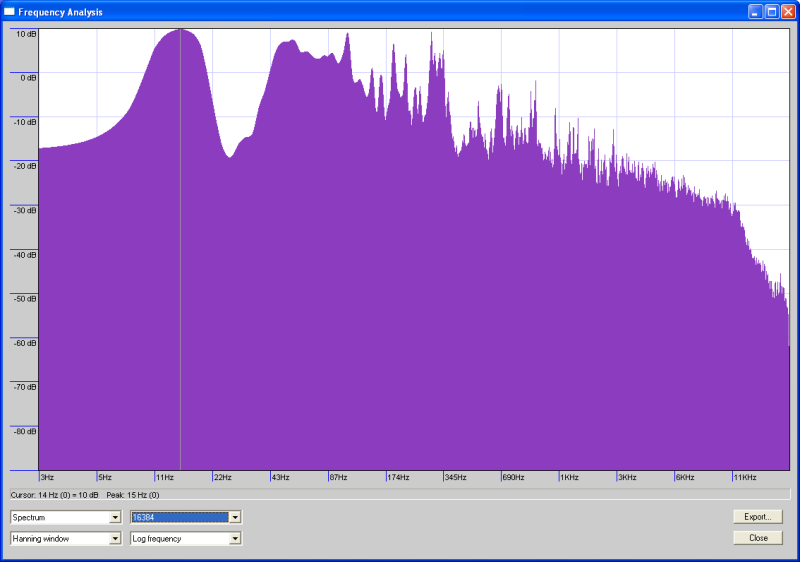This screenshot has height=562, width=800.
Task: Click the Cursor and Peak status text
Action: [85, 494]
